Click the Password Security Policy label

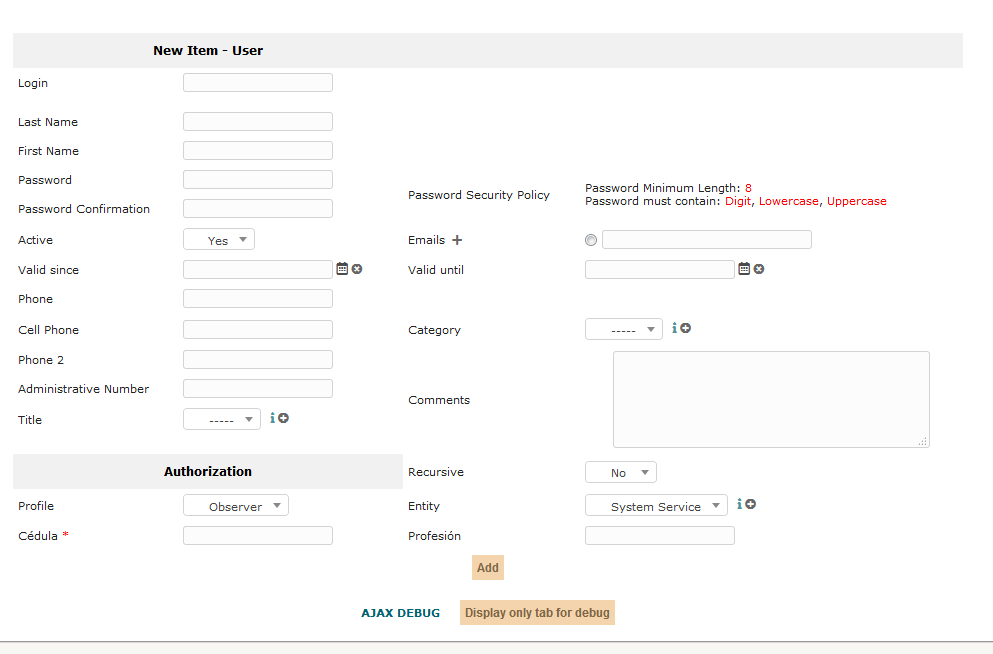click(479, 195)
